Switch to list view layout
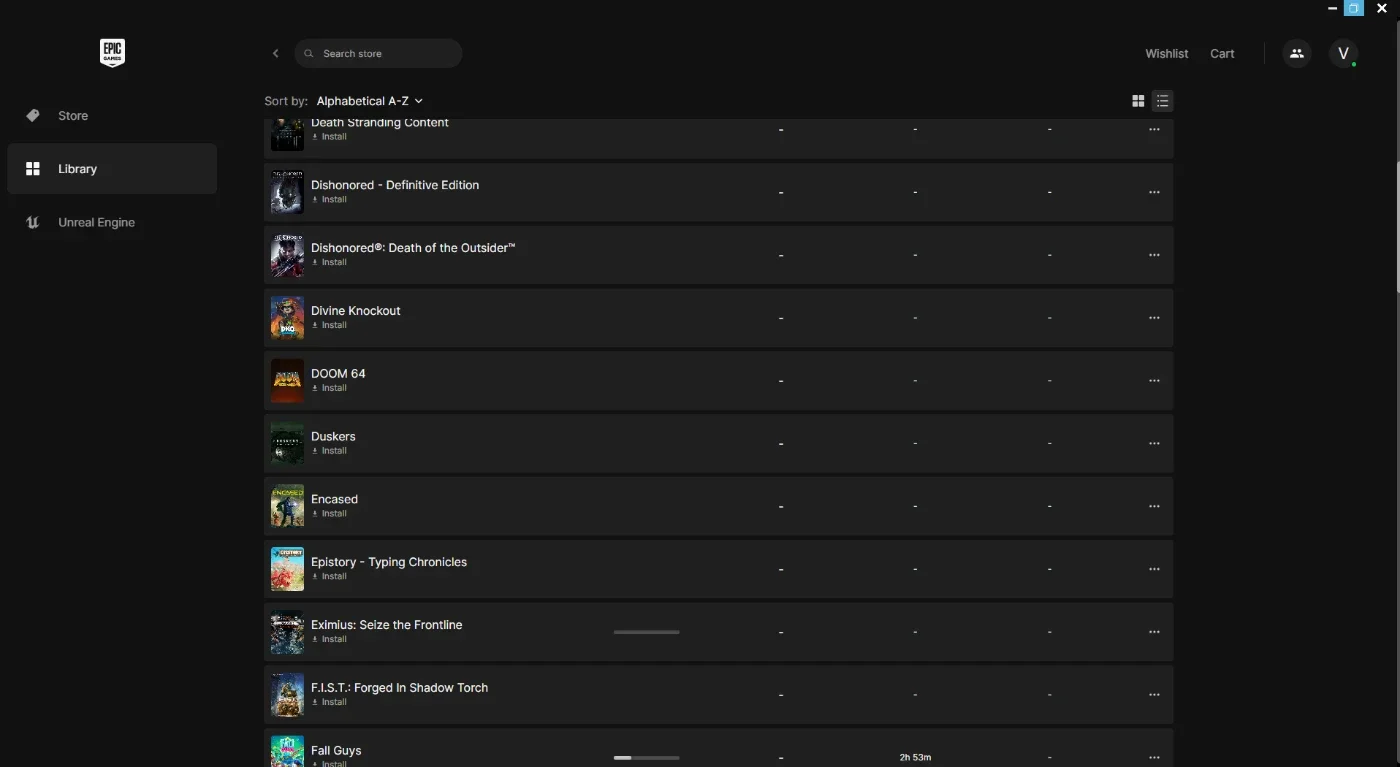Screen dimensions: 1400x767 pos(1162,101)
